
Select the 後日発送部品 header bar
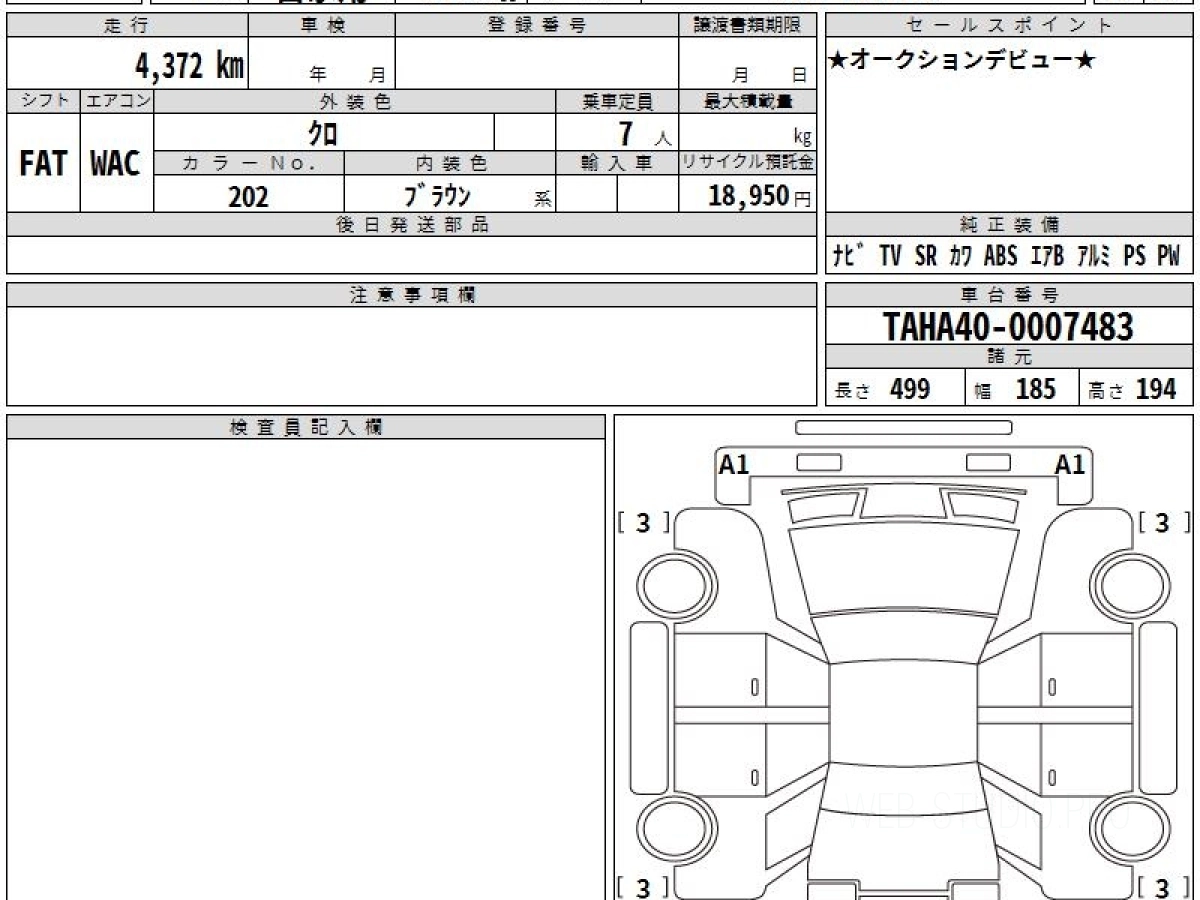coord(411,225)
